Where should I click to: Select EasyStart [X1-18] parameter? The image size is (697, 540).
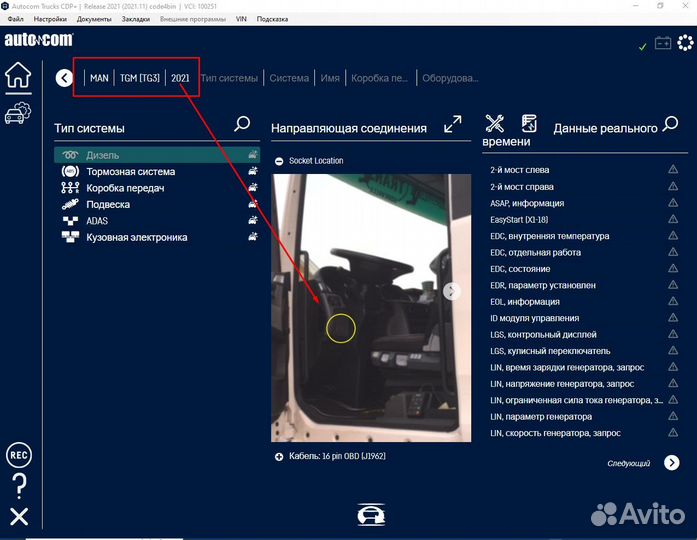tap(519, 220)
